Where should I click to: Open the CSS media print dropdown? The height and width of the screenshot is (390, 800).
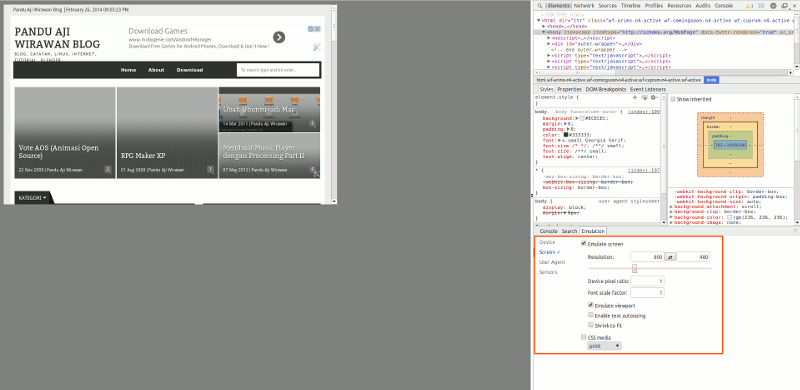(x=604, y=346)
